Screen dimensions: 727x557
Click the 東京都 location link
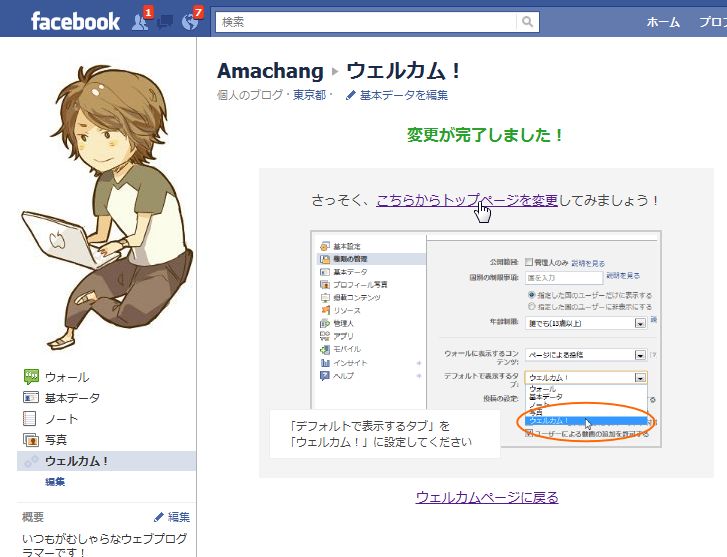(x=309, y=95)
